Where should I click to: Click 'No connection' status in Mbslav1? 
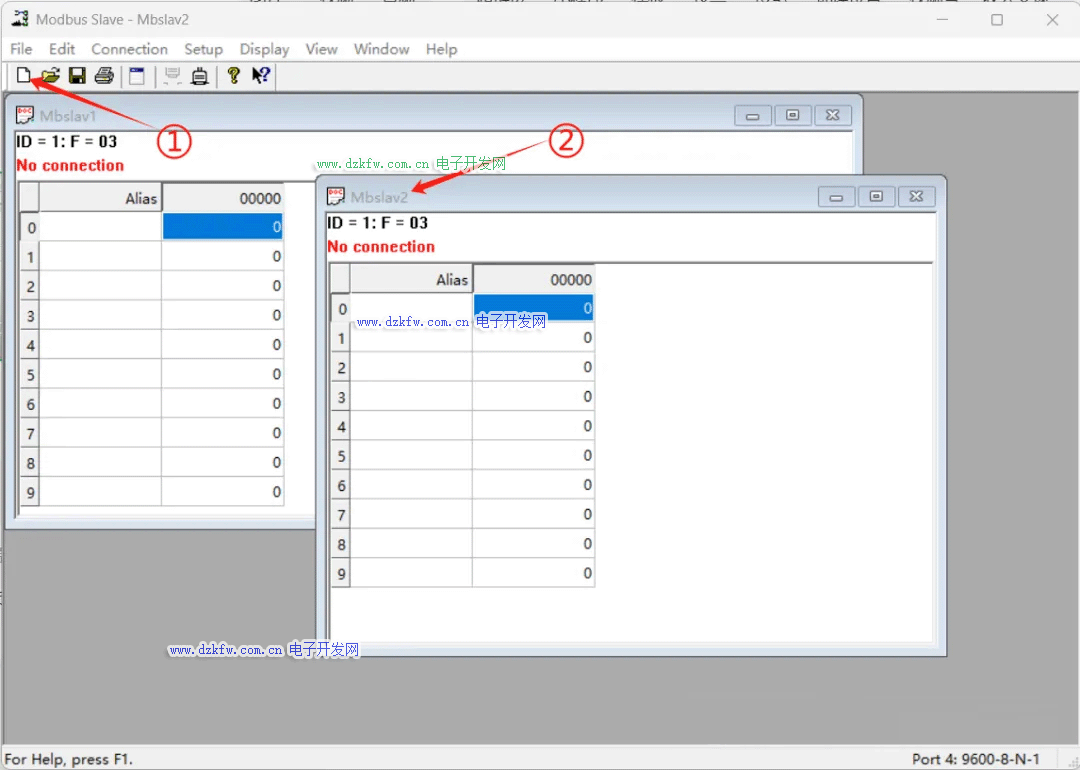[x=70, y=165]
